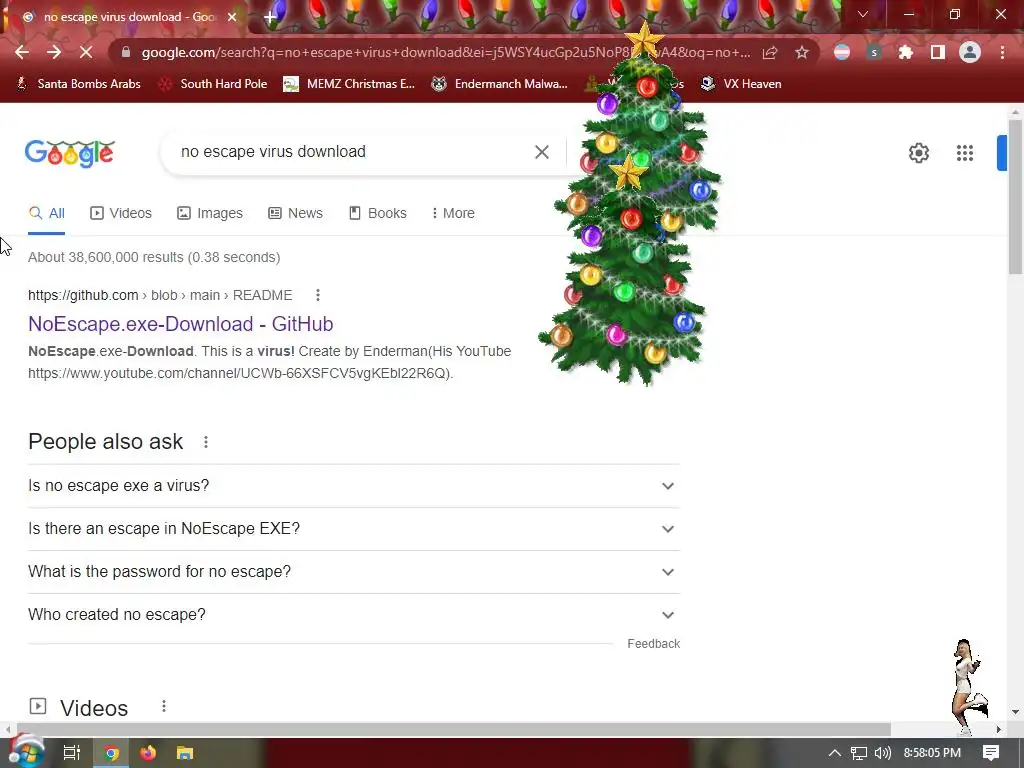Image resolution: width=1024 pixels, height=768 pixels.
Task: Launch Firefox from the taskbar
Action: click(x=148, y=753)
